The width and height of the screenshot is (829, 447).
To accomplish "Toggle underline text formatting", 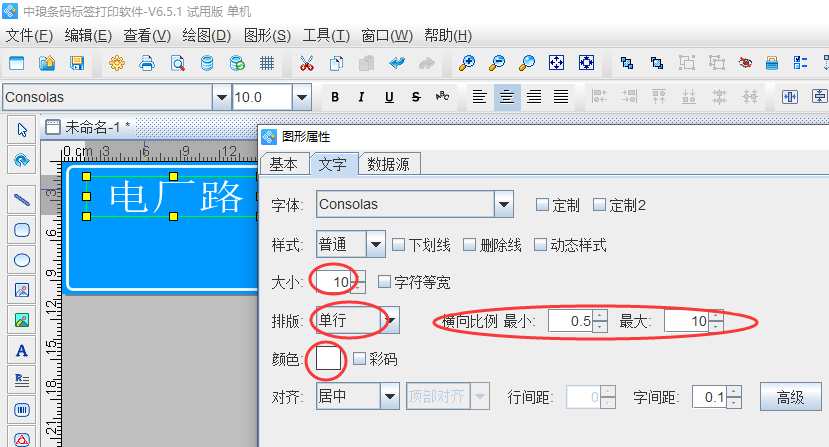I will click(389, 97).
